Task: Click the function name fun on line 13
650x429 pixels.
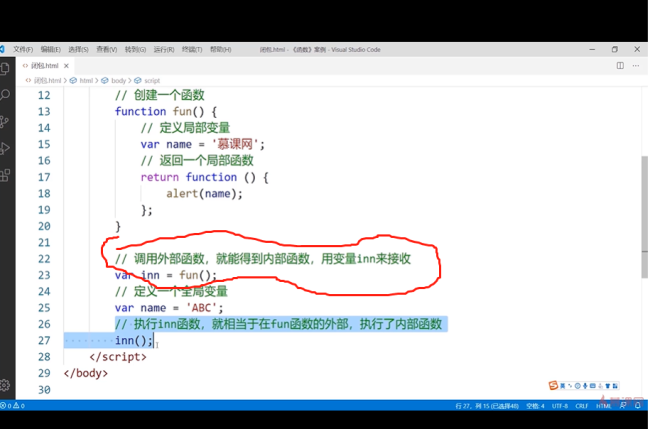Action: point(182,111)
